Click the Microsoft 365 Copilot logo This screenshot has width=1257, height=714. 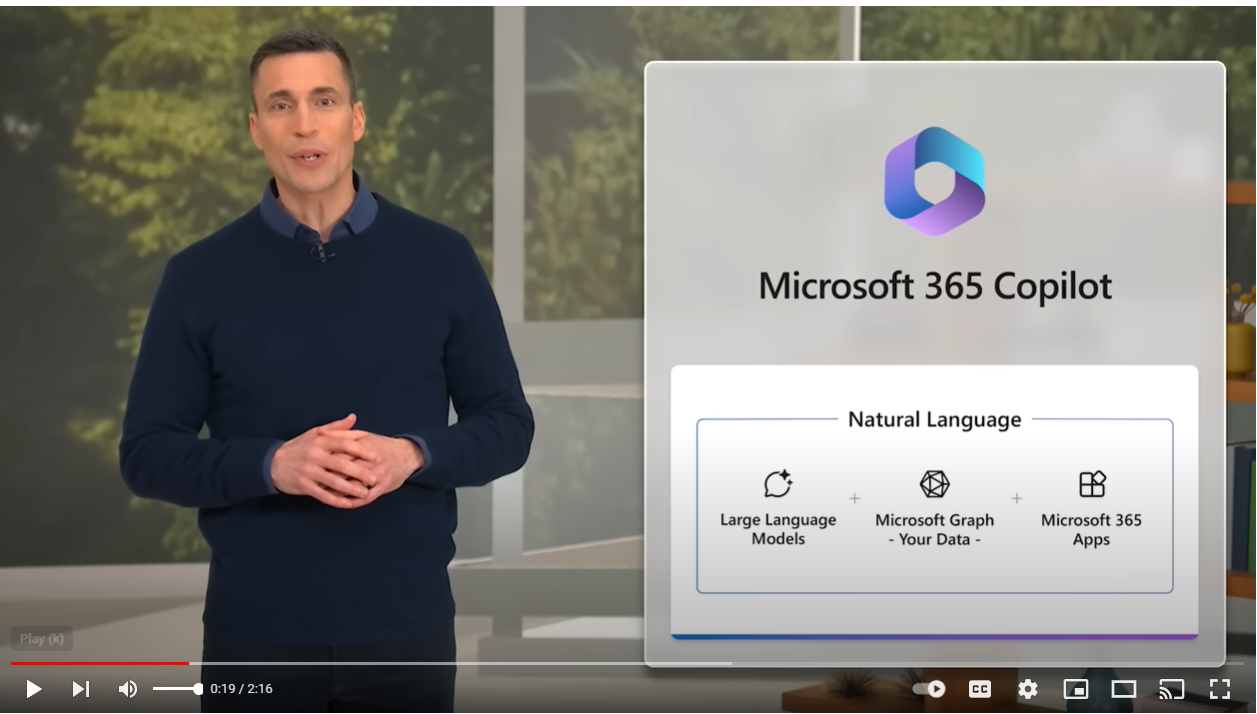935,181
